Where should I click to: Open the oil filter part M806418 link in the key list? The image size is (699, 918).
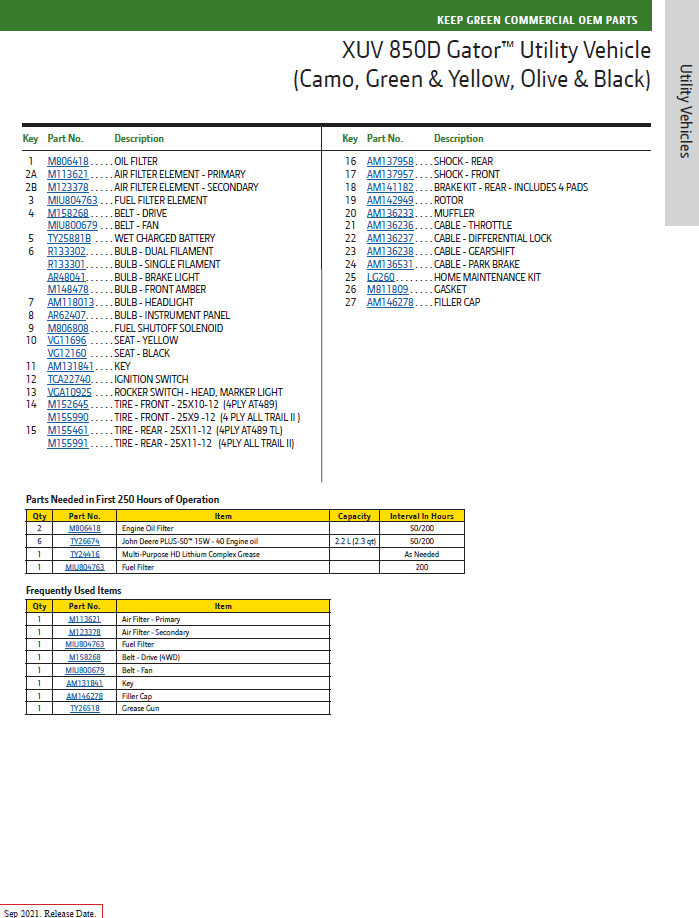coord(68,162)
